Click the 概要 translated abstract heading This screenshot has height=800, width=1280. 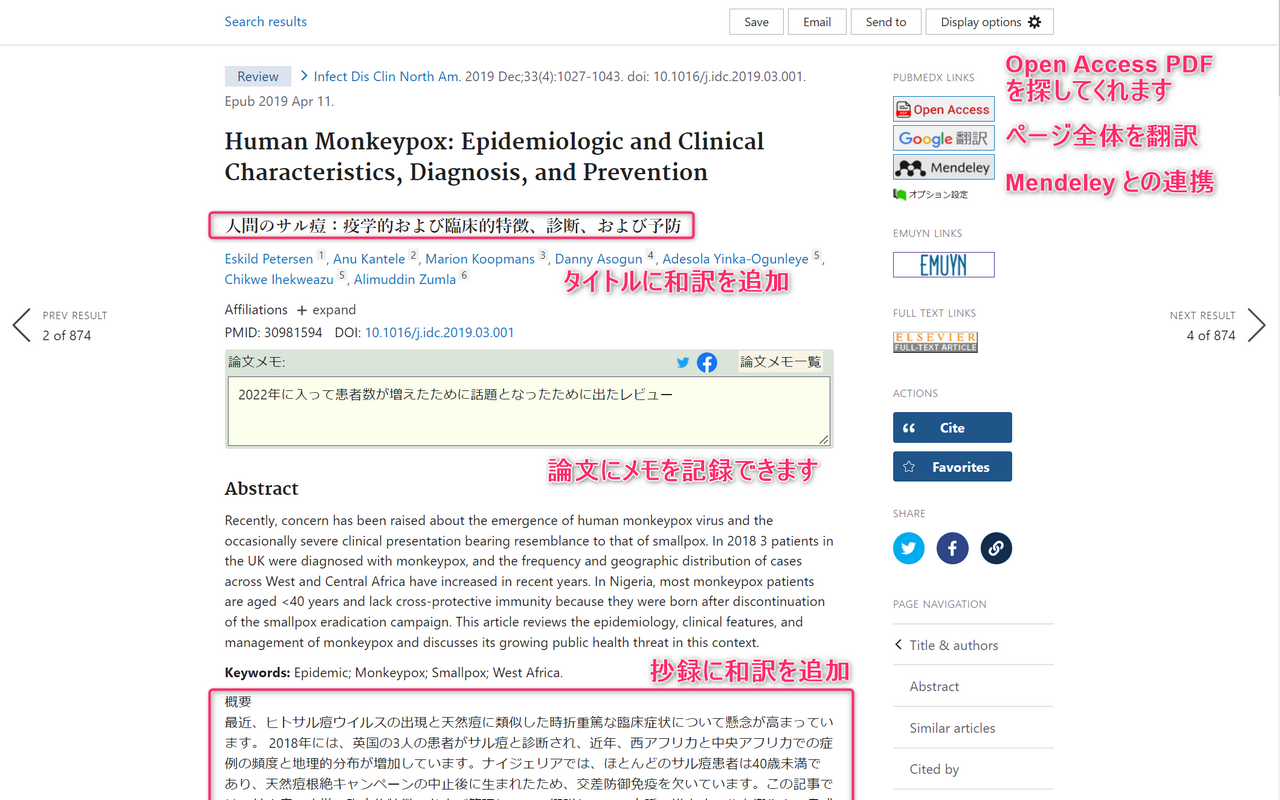tap(238, 702)
